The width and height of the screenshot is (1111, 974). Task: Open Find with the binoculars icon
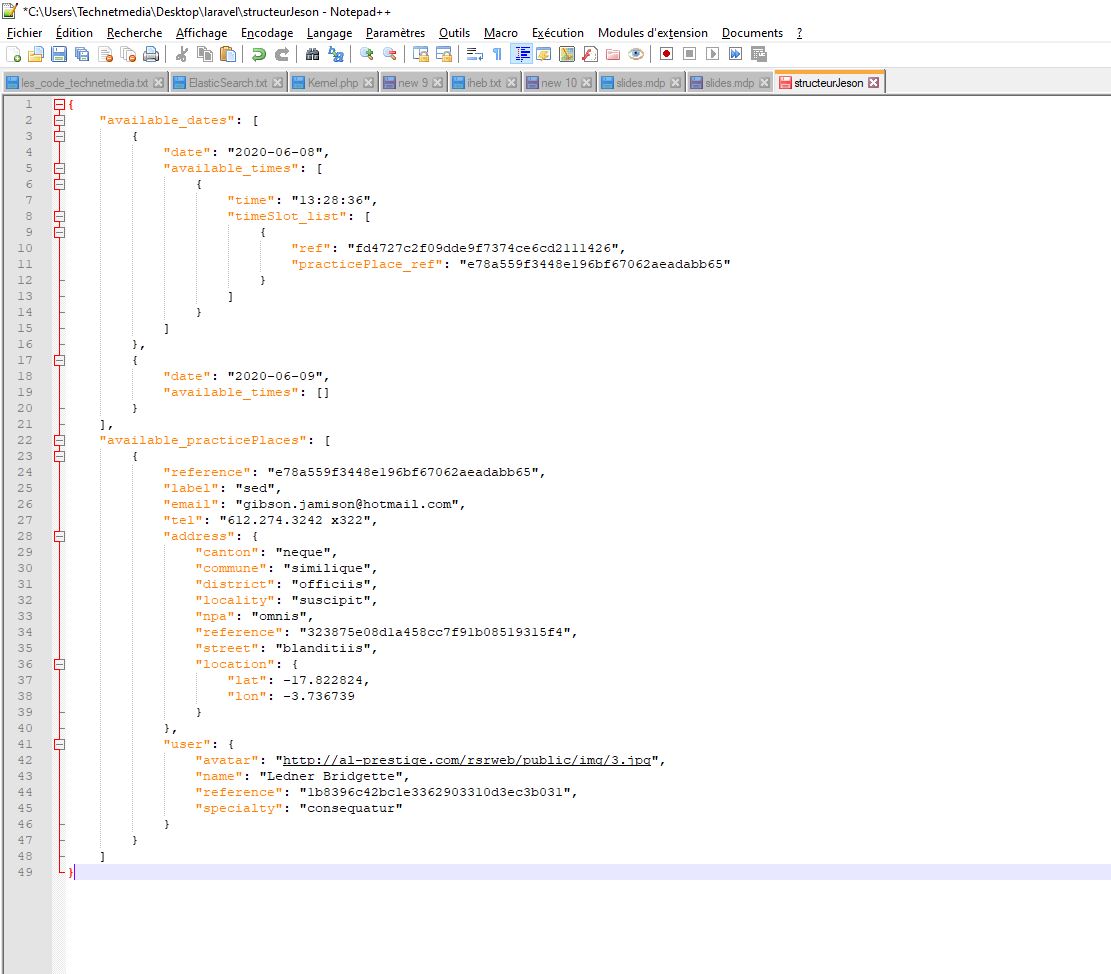click(x=313, y=54)
